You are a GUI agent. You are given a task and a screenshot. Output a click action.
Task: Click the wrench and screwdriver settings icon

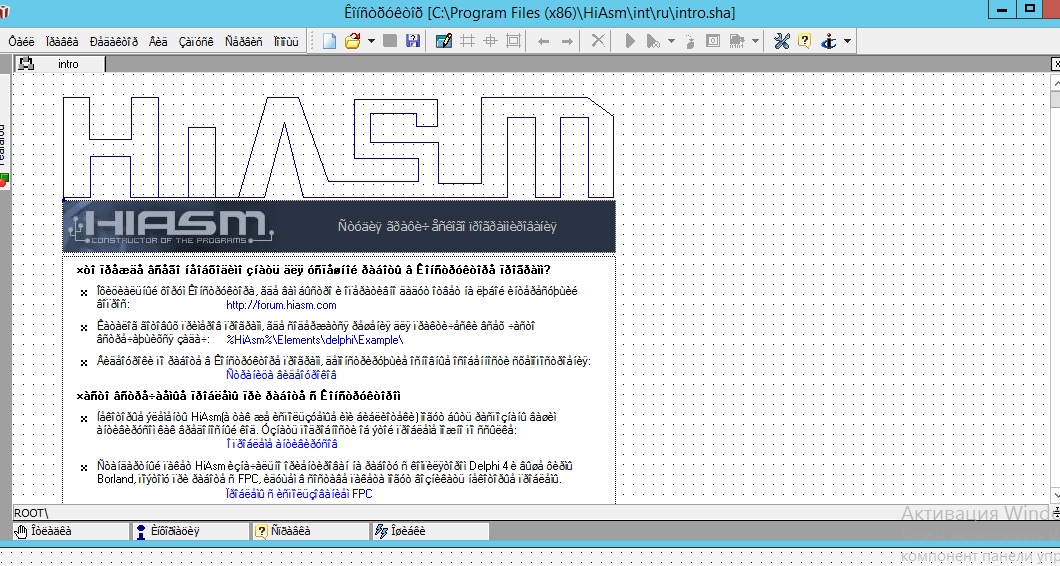tap(782, 41)
